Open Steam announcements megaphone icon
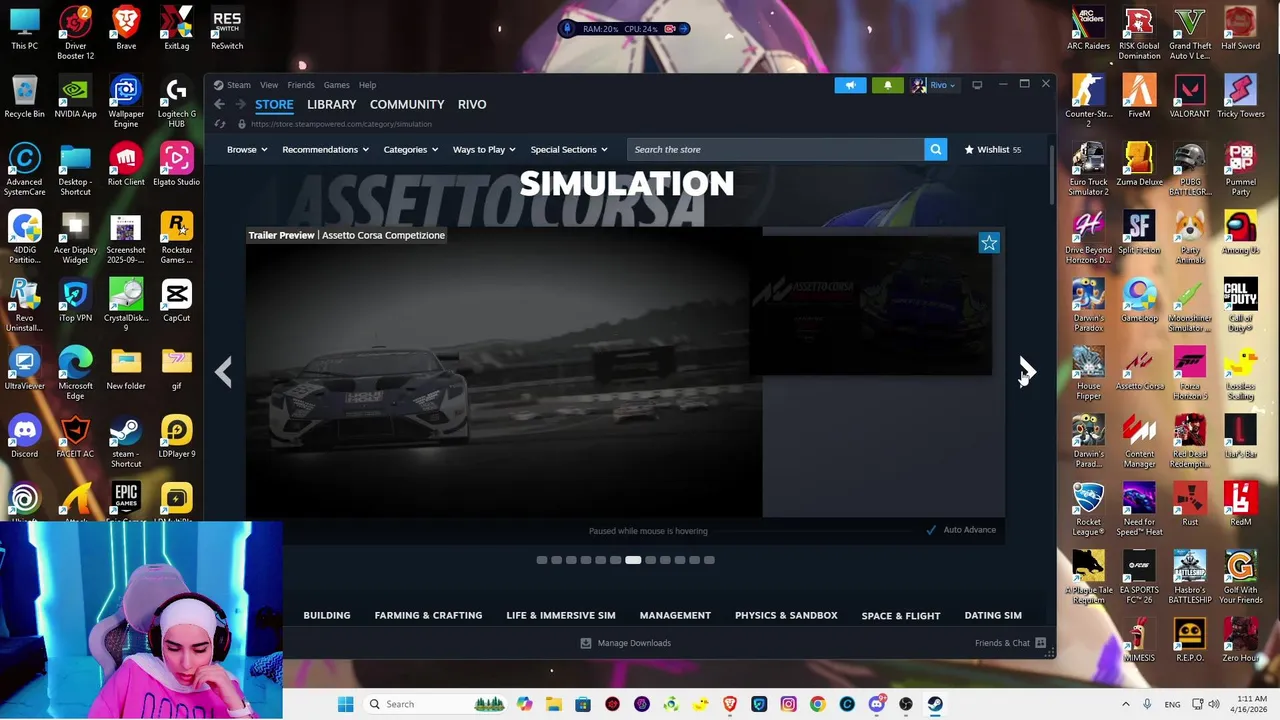Viewport: 1280px width, 720px height. click(x=850, y=85)
